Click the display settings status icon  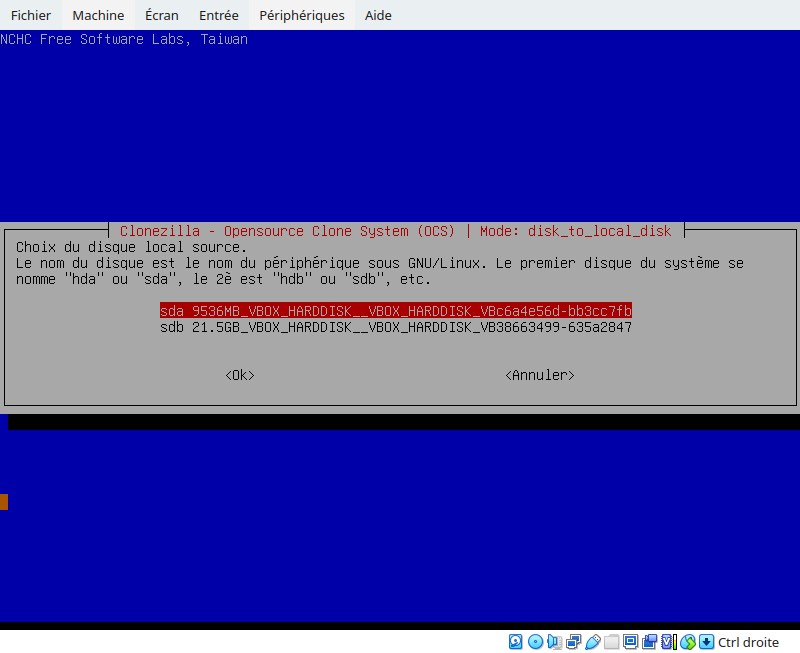click(631, 641)
